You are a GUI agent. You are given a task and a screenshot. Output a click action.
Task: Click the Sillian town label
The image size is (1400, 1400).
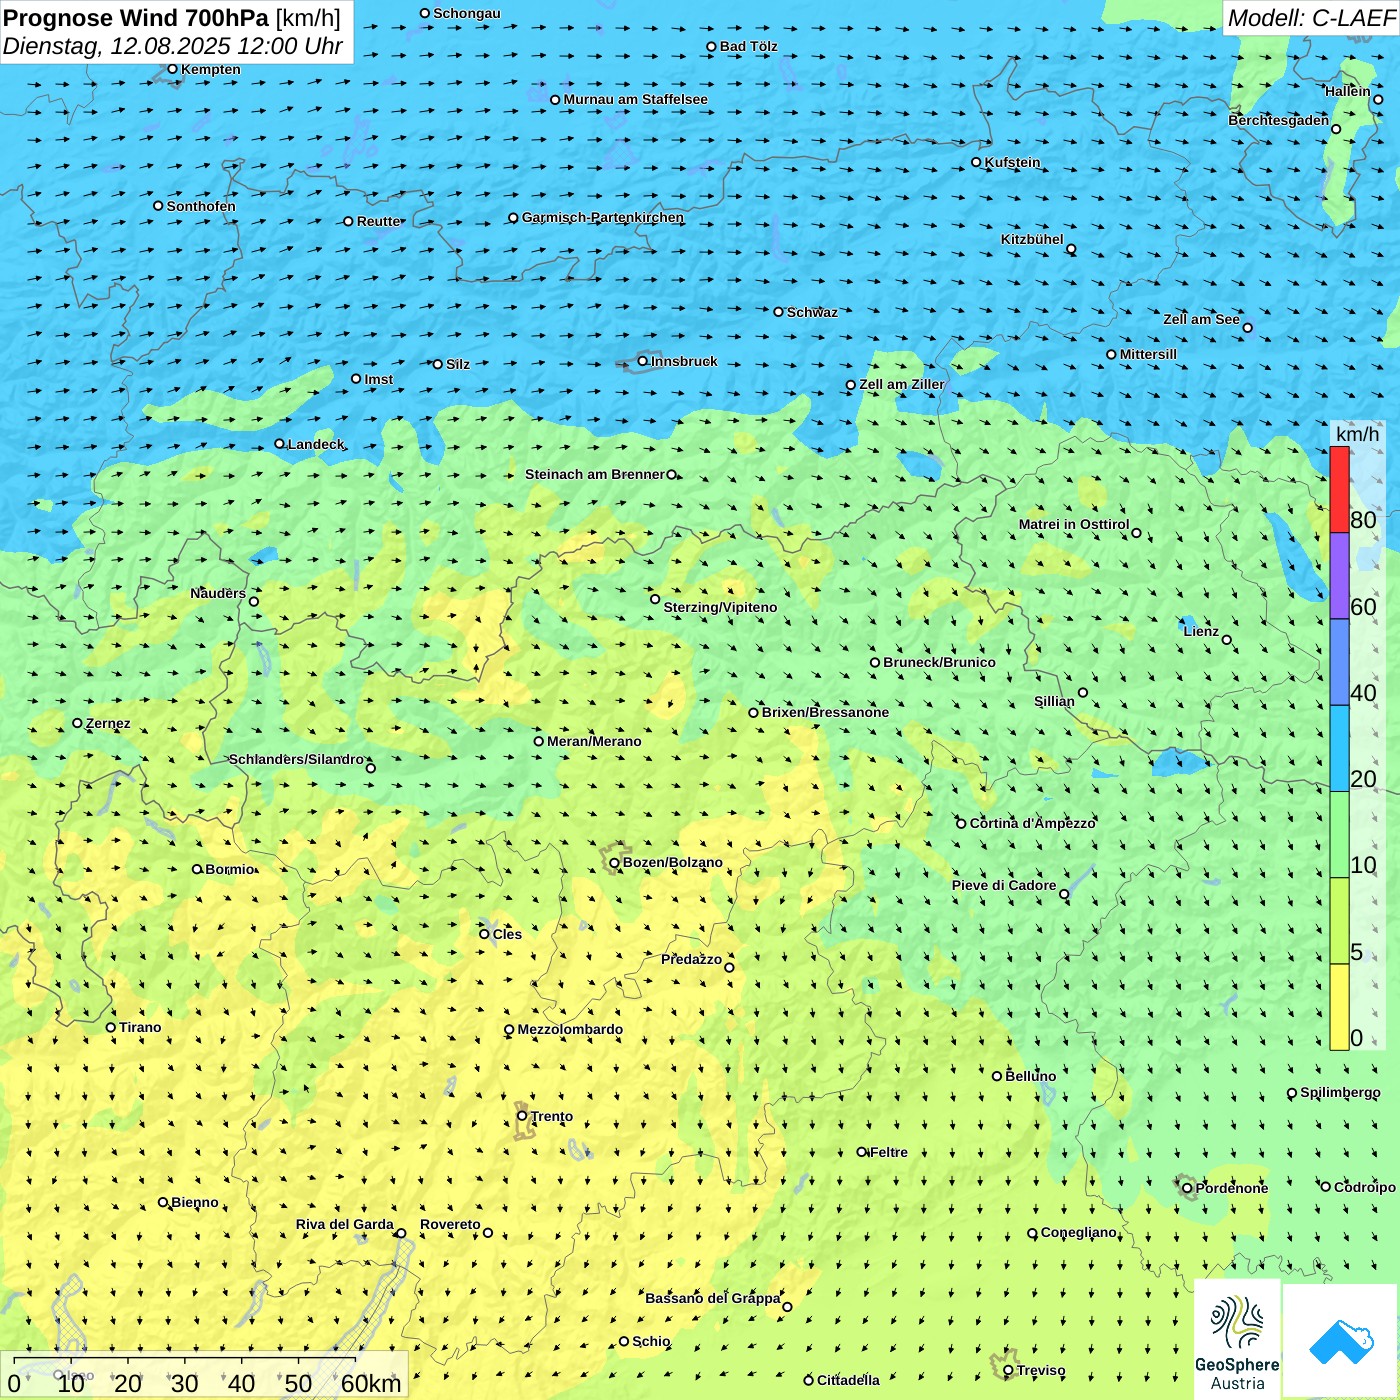click(x=1054, y=701)
